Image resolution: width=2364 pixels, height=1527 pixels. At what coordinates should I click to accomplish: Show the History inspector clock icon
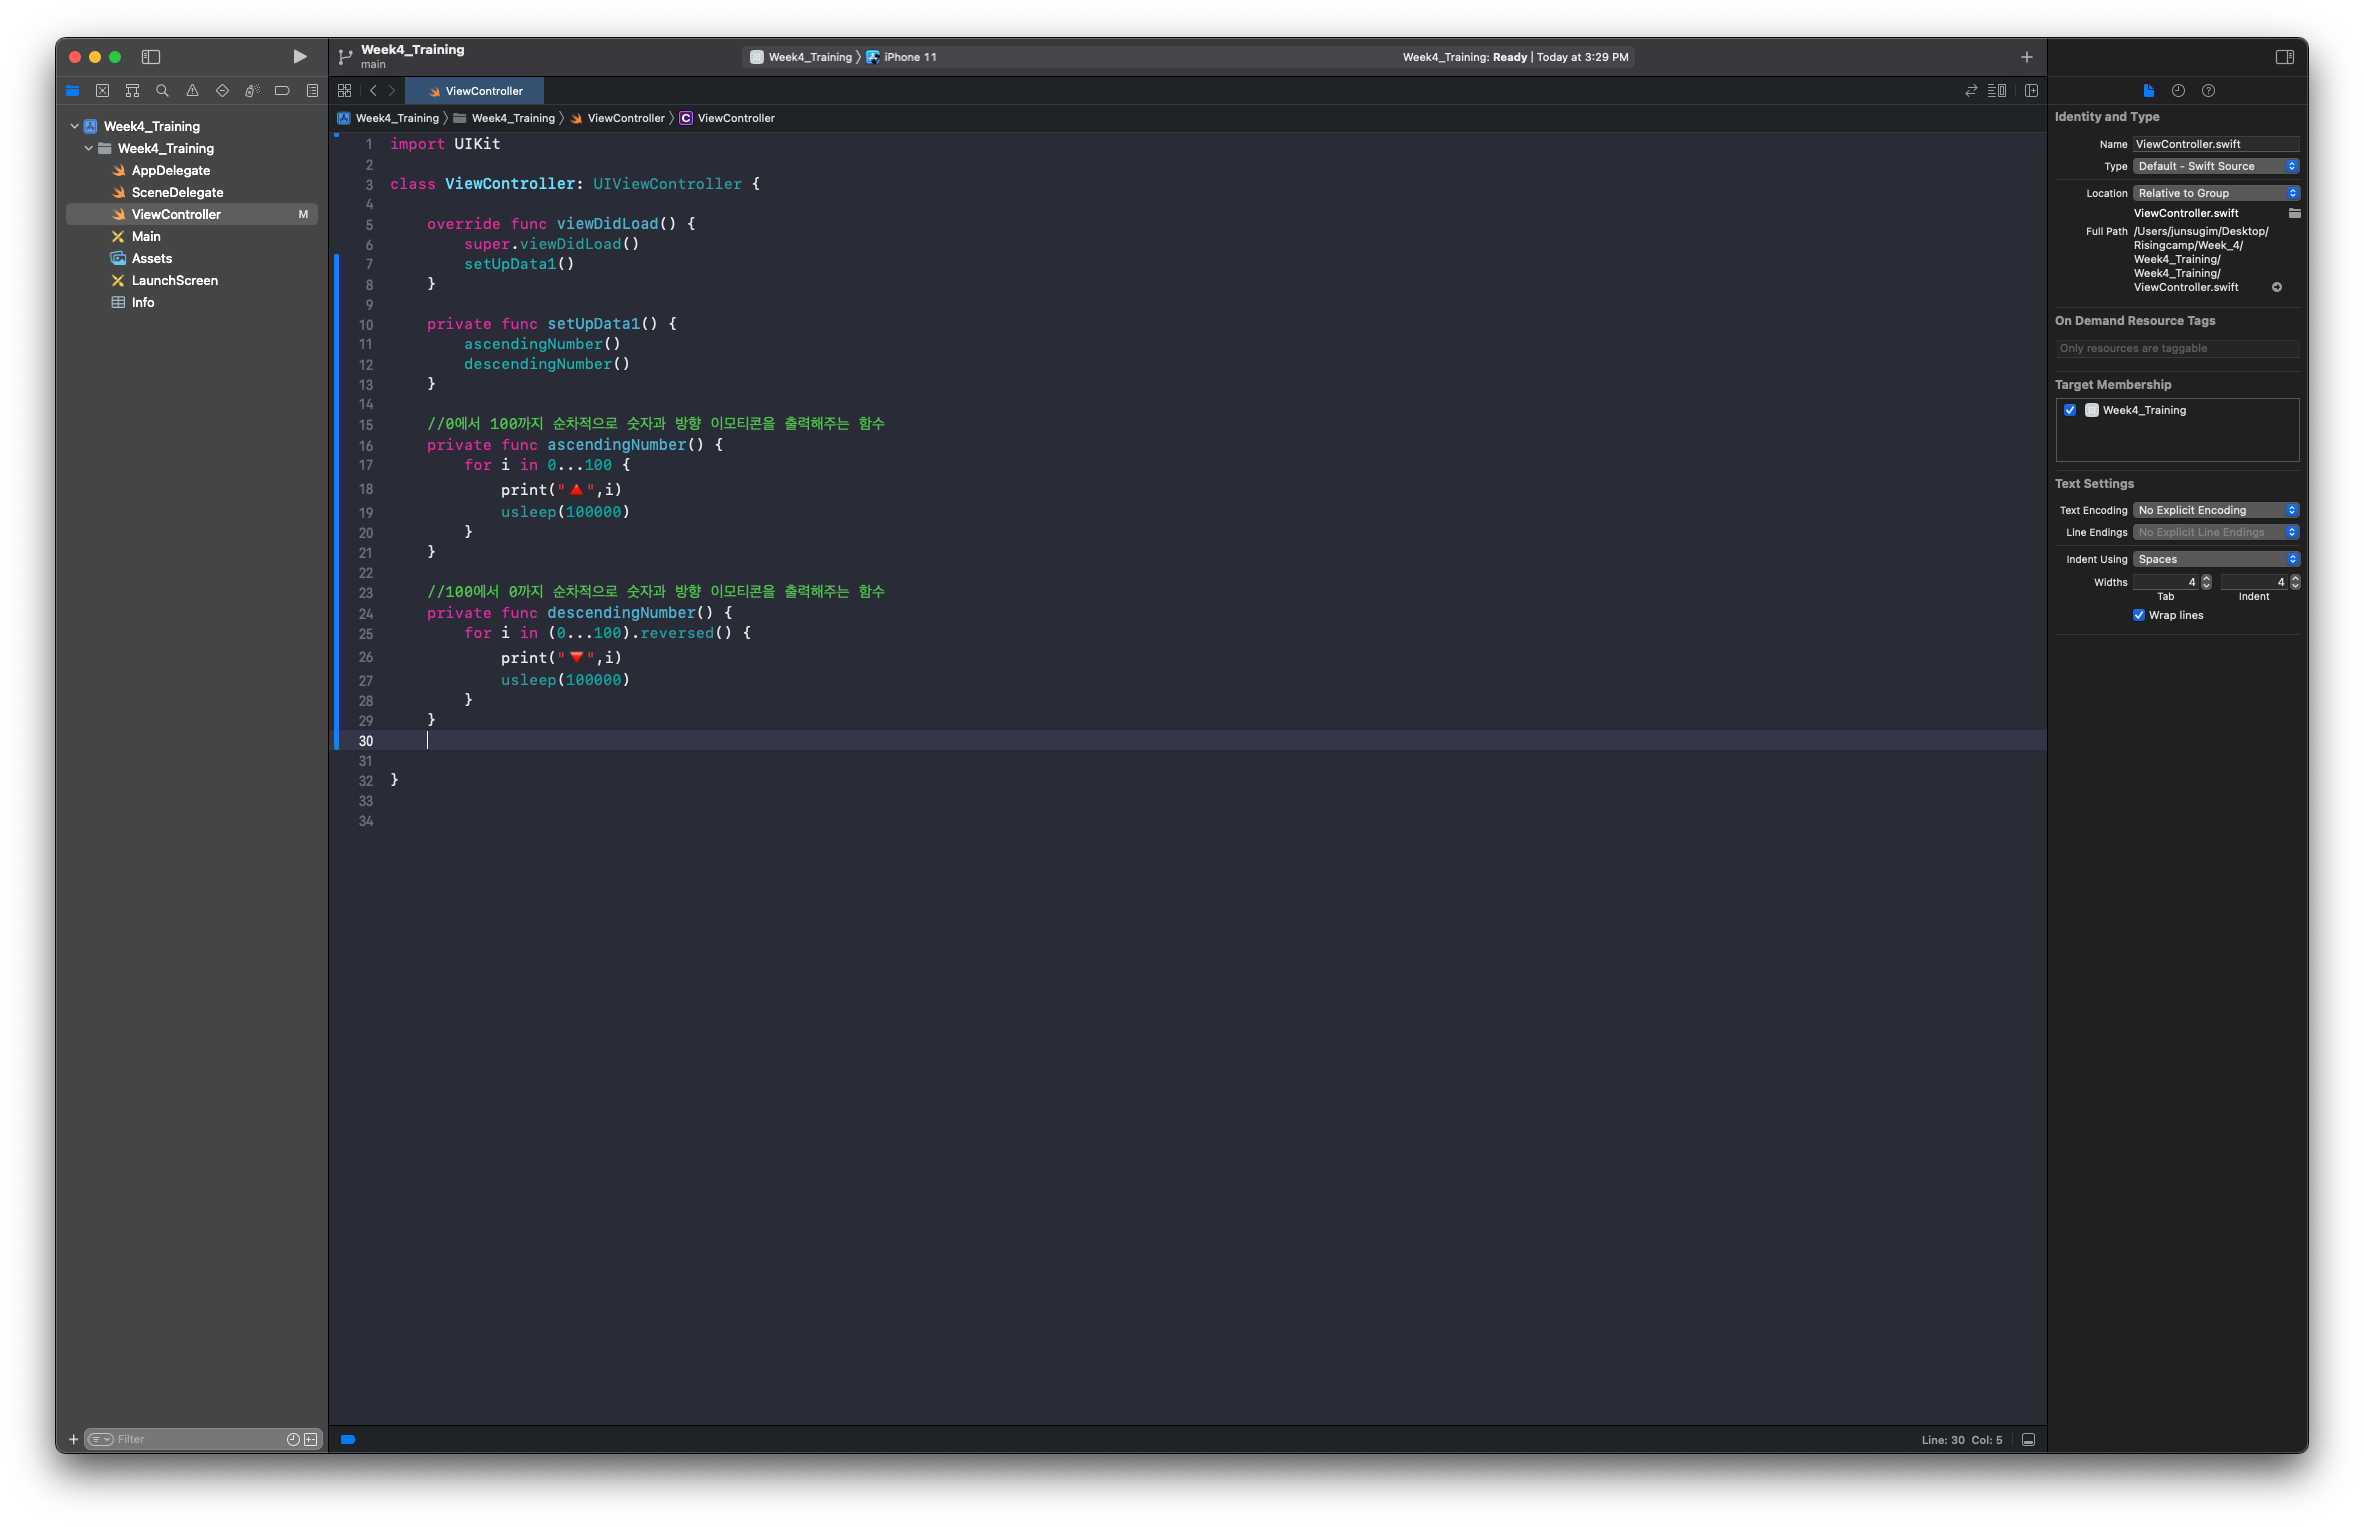point(2178,91)
